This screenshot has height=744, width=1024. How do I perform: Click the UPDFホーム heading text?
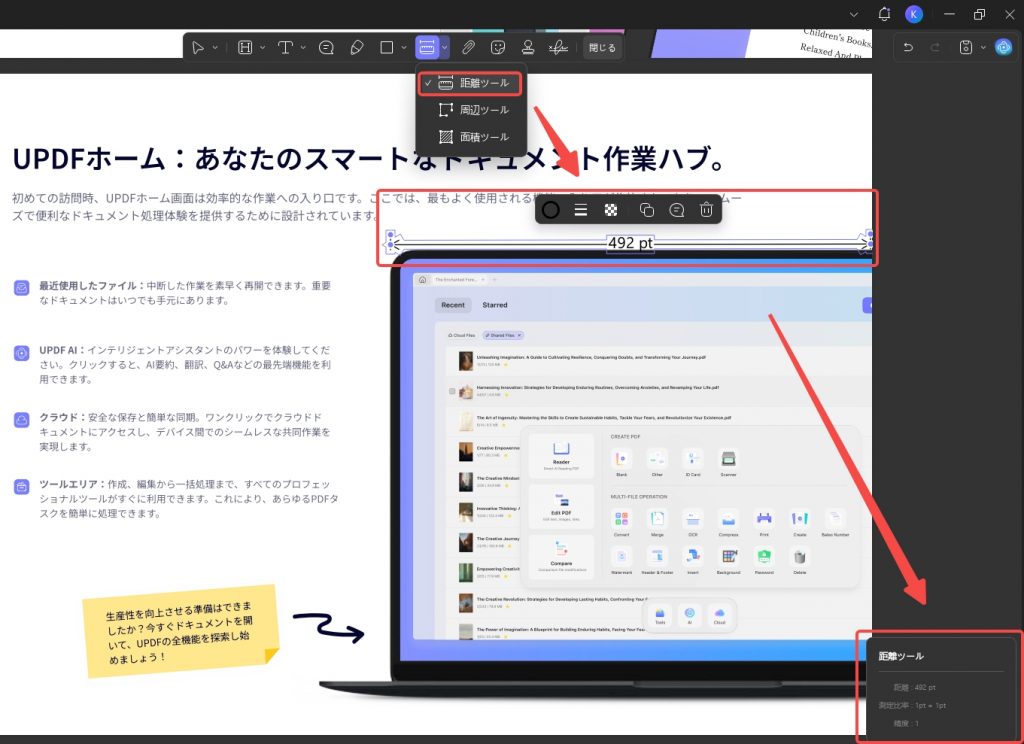[x=368, y=159]
